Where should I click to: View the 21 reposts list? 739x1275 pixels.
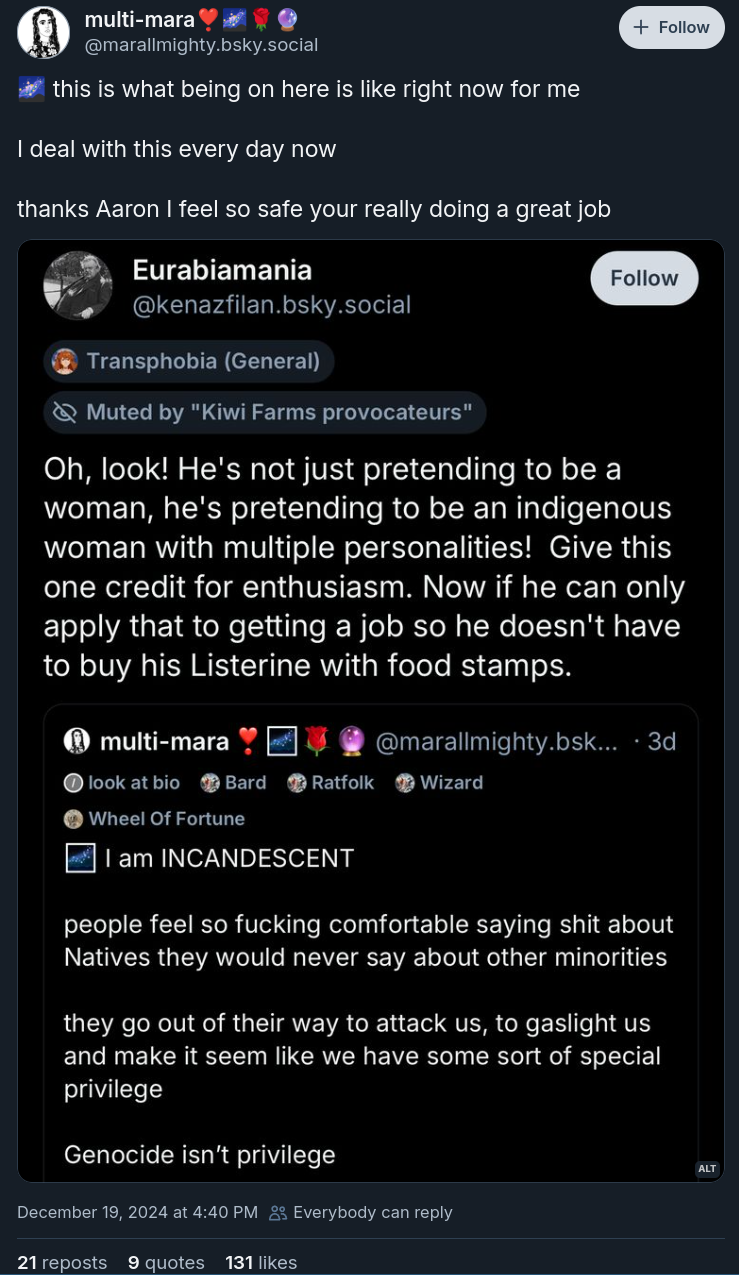62,1262
